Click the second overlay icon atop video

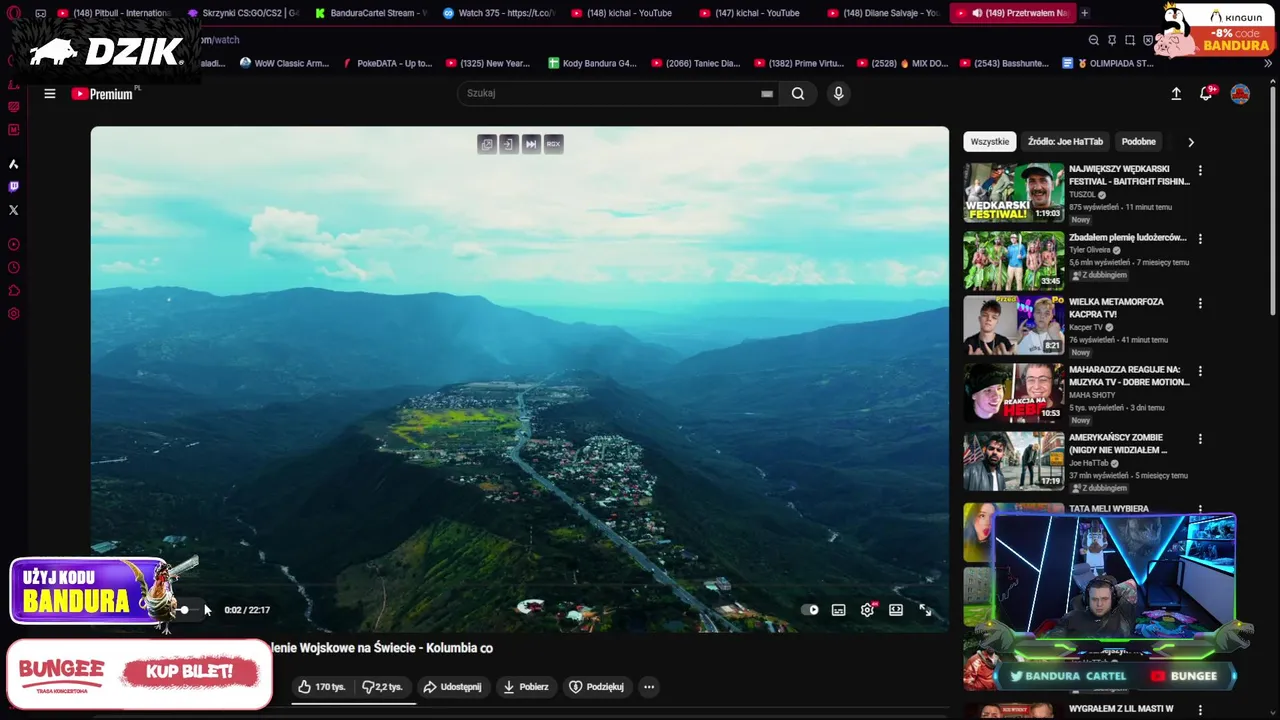point(508,144)
